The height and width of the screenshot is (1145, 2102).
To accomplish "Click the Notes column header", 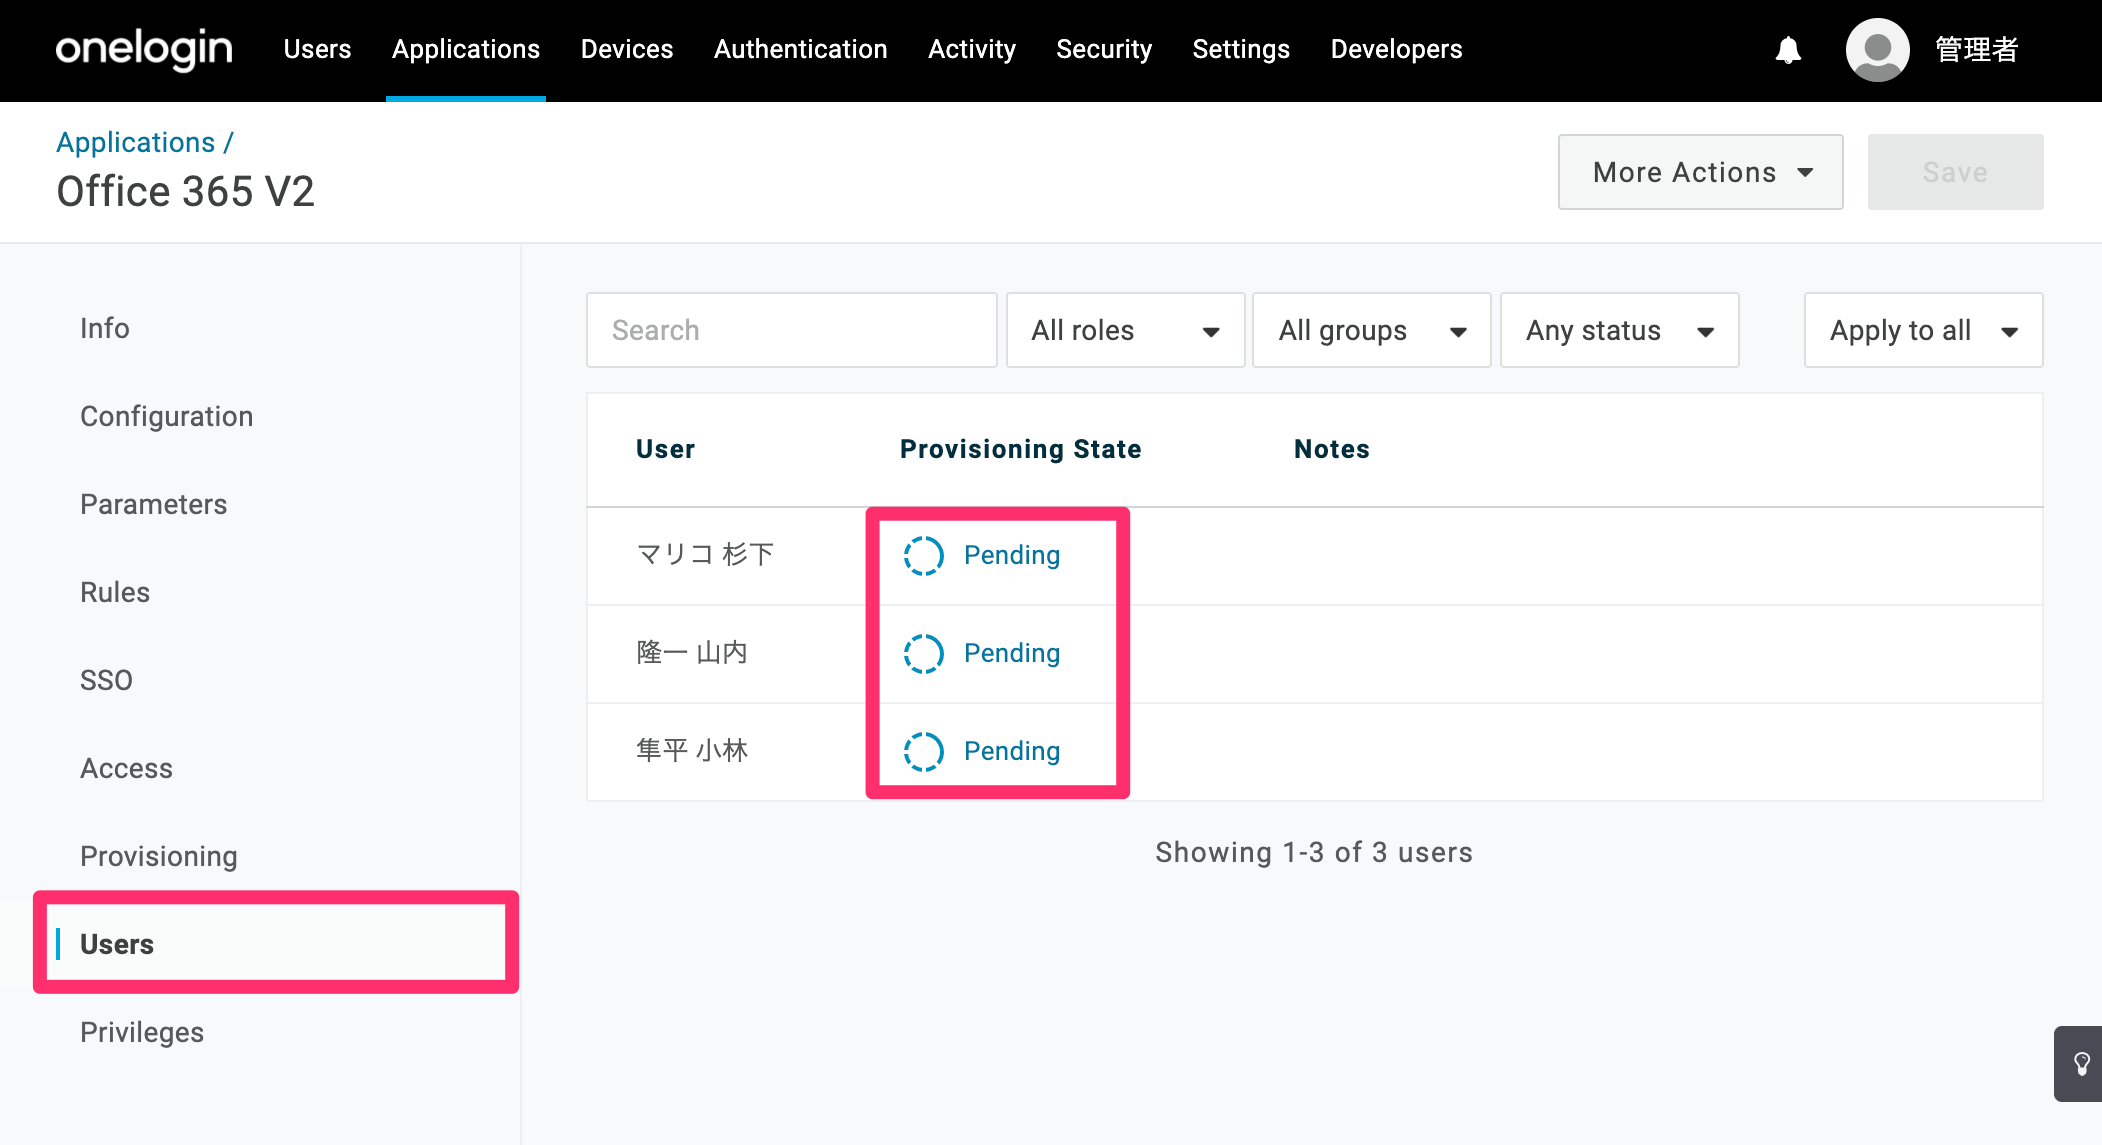I will pos(1331,449).
